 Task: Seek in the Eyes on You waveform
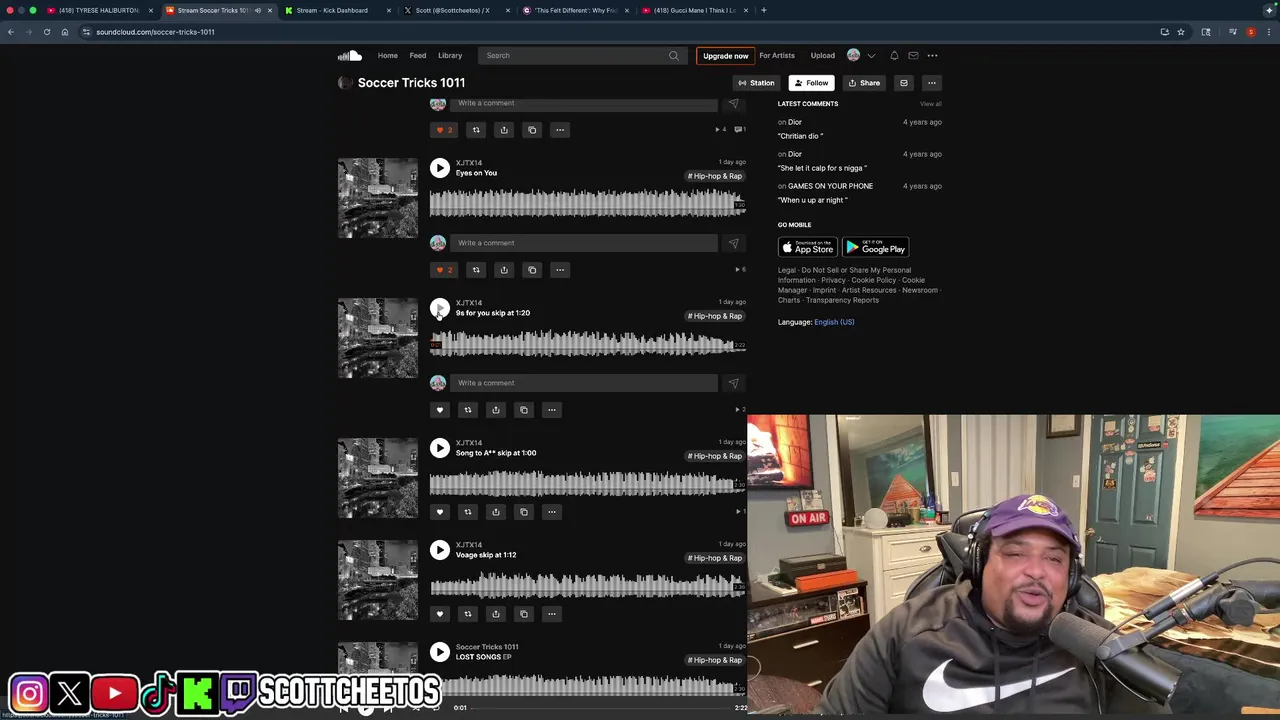click(x=587, y=204)
